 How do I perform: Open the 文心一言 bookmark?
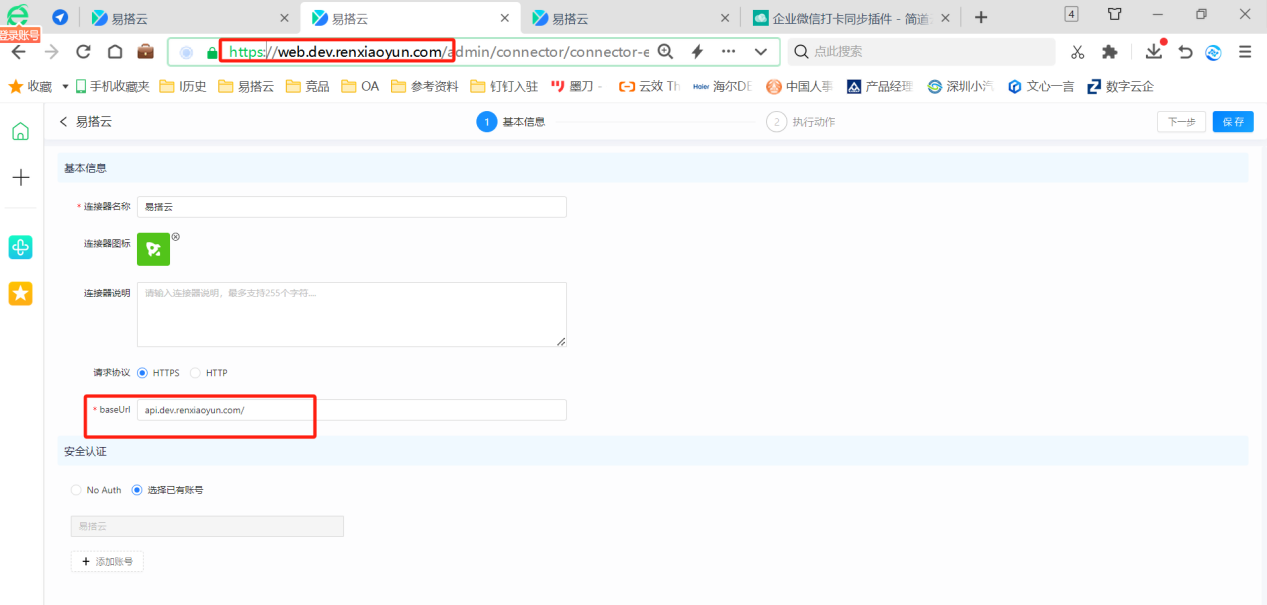(1041, 86)
